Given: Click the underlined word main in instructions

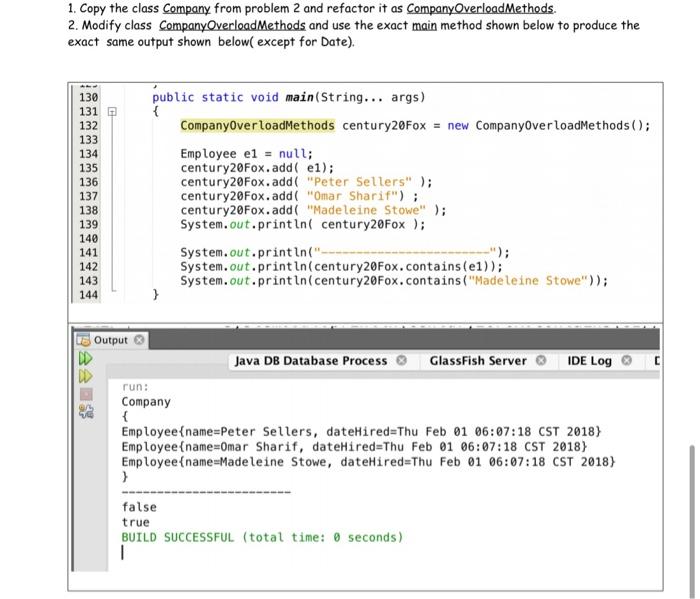Looking at the screenshot, I should tap(424, 25).
